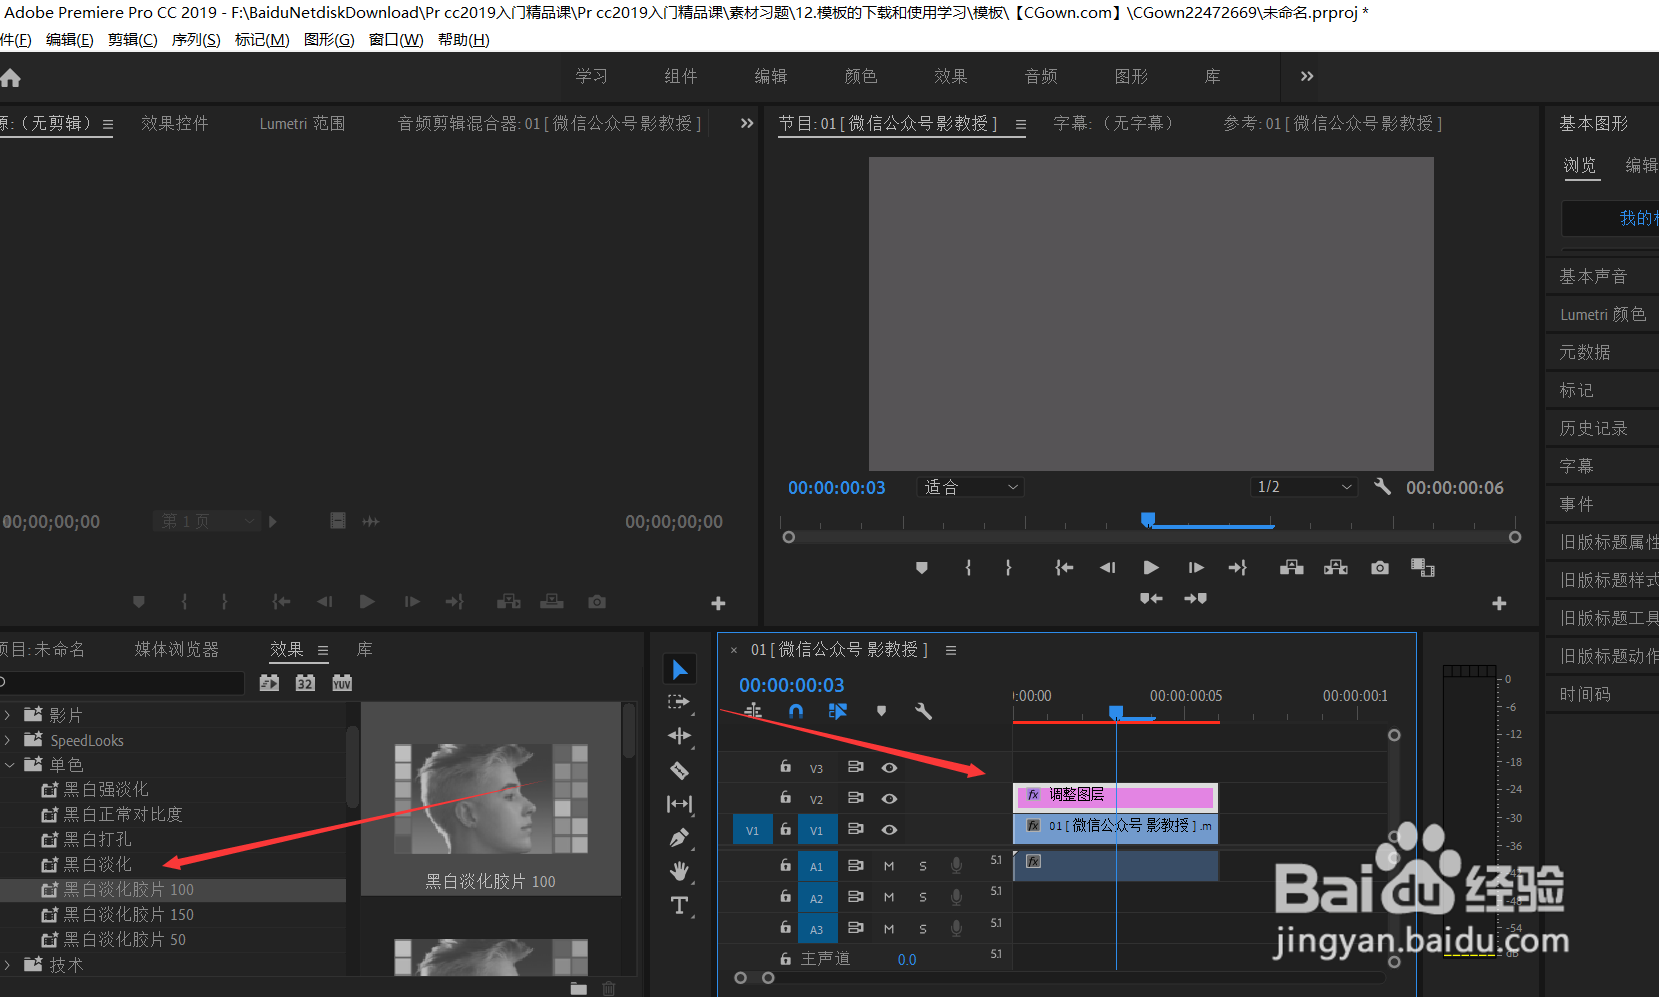Go to Out point in Program monitor
This screenshot has height=997, width=1659.
tap(1238, 568)
